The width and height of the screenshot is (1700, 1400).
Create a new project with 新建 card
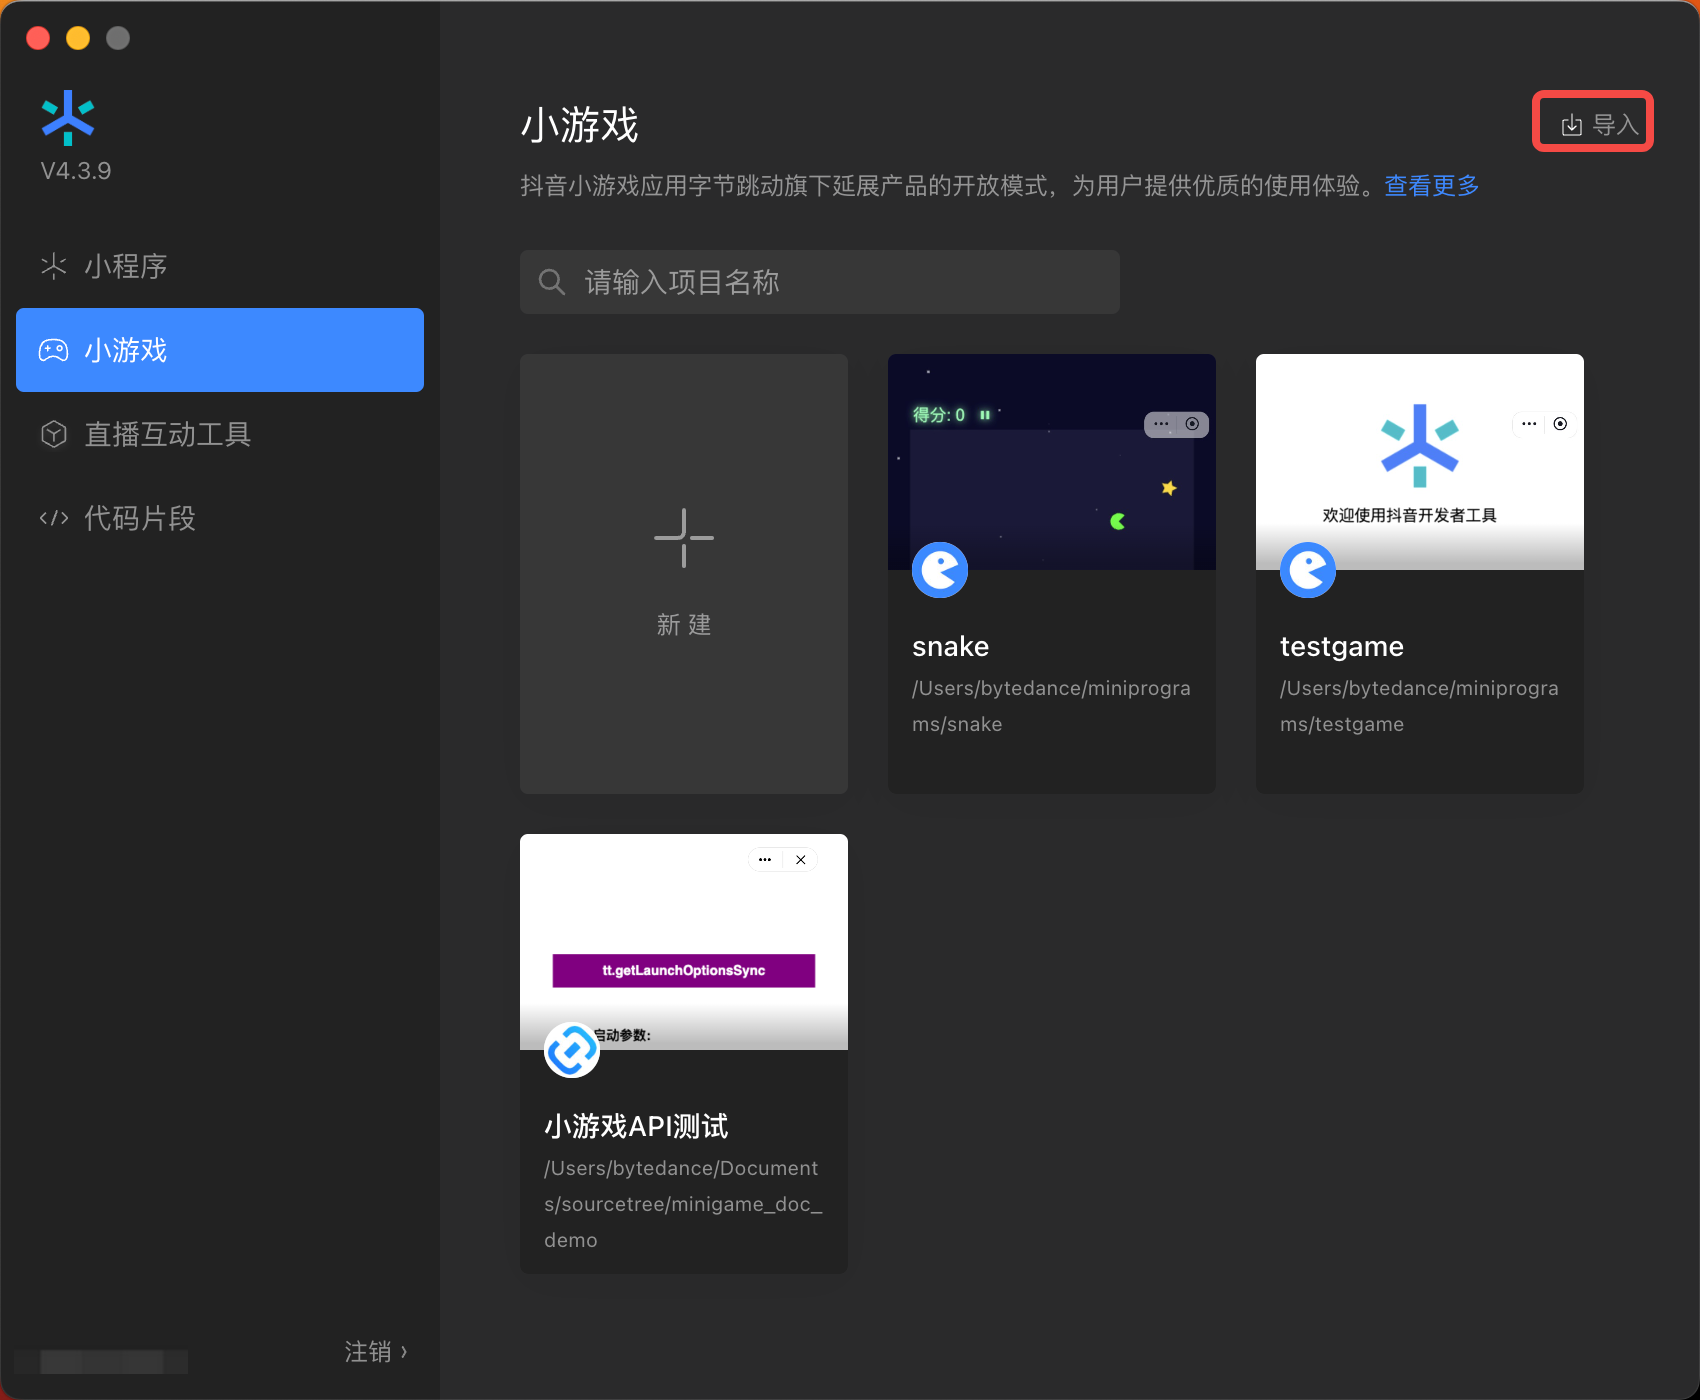click(x=684, y=574)
